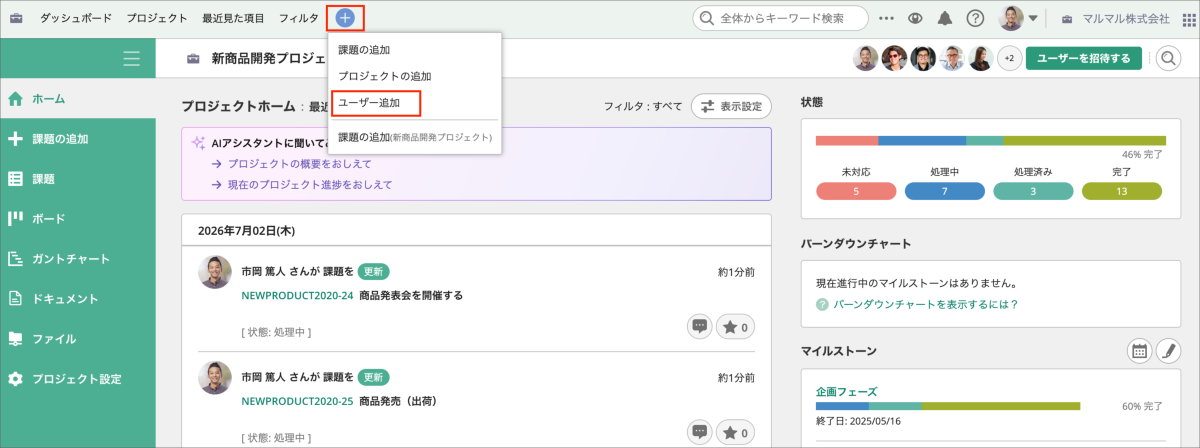Select 課題の追加(新商品開発プロジェクト) menu entry

coord(414,136)
